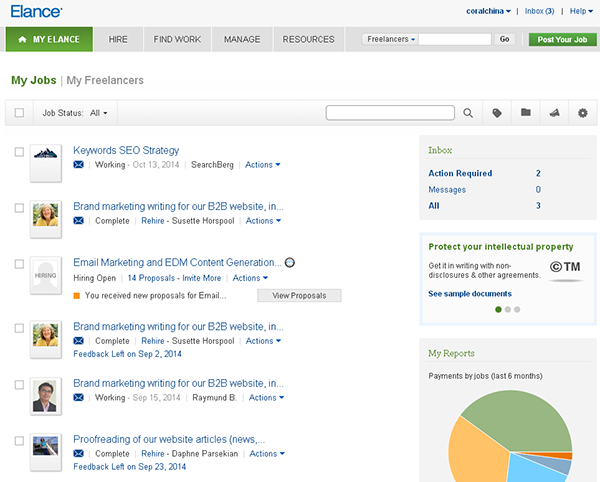Screen dimensions: 600x482
Task: Select the first green carousel dot
Action: pos(498,309)
